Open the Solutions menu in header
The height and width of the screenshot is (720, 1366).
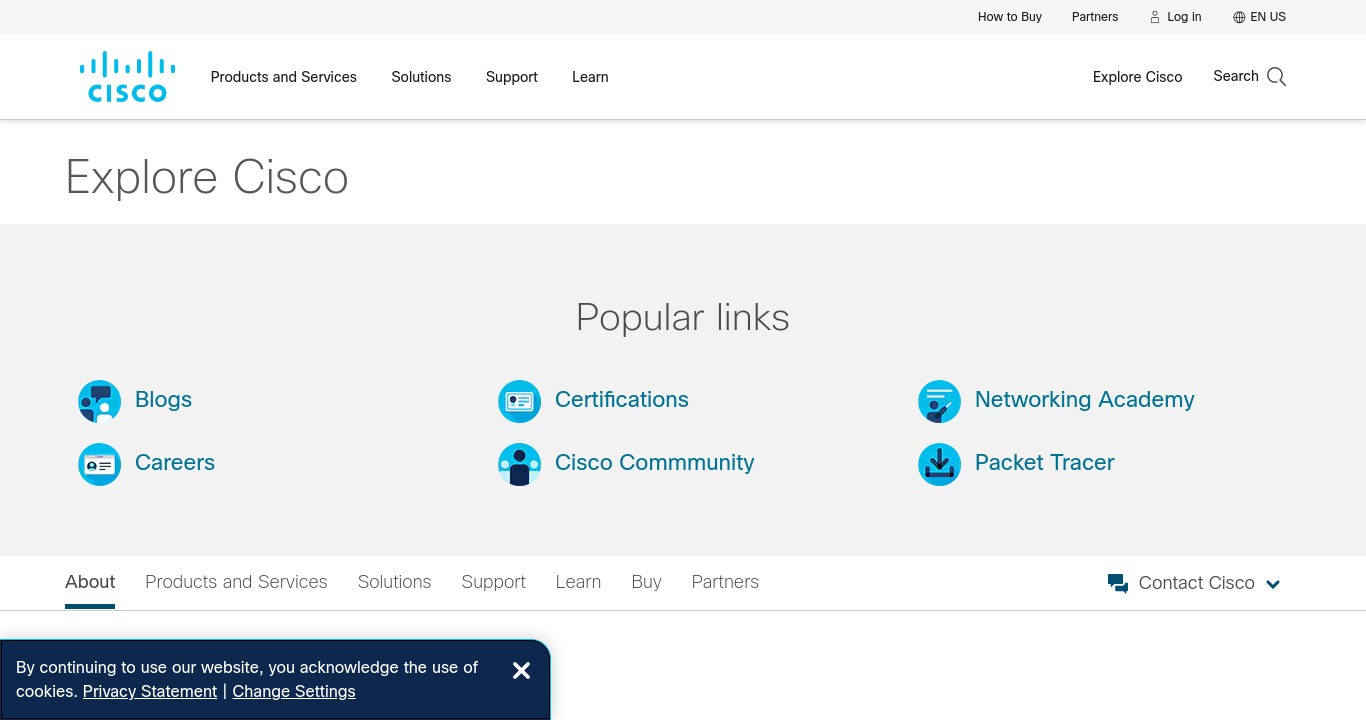421,77
